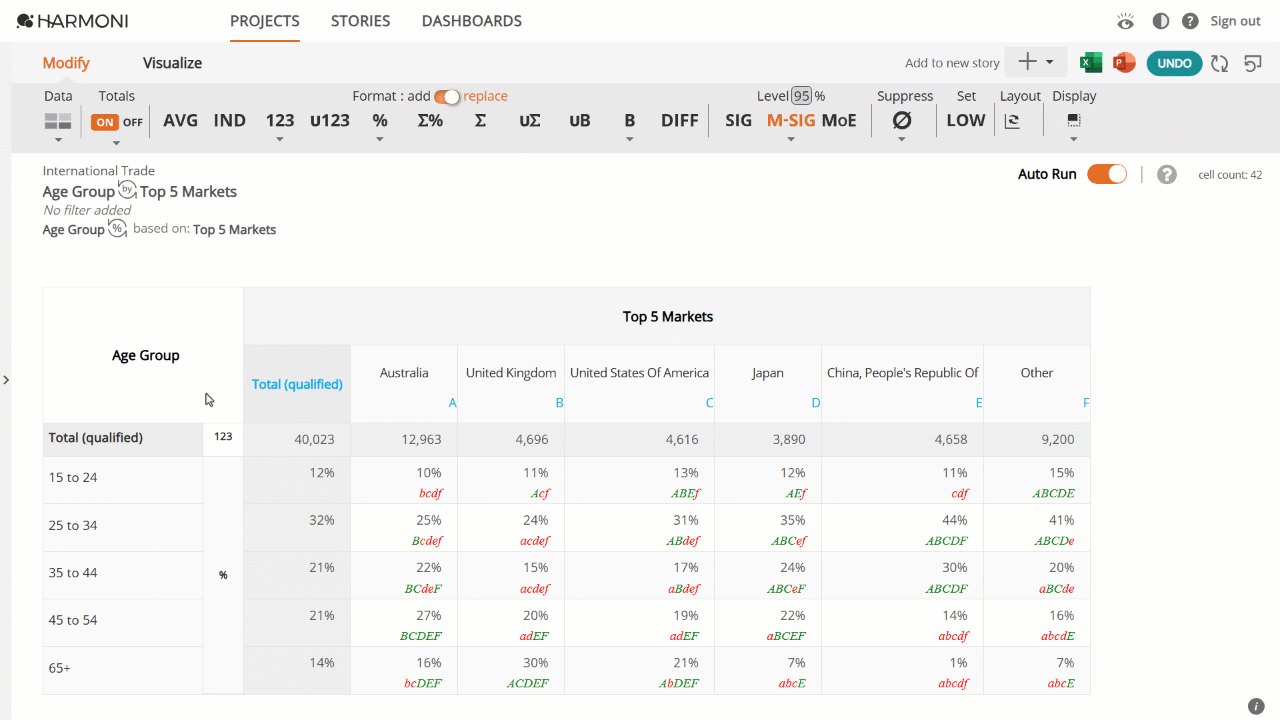1280x720 pixels.
Task: Edit the significance Level 95 field
Action: pos(802,96)
